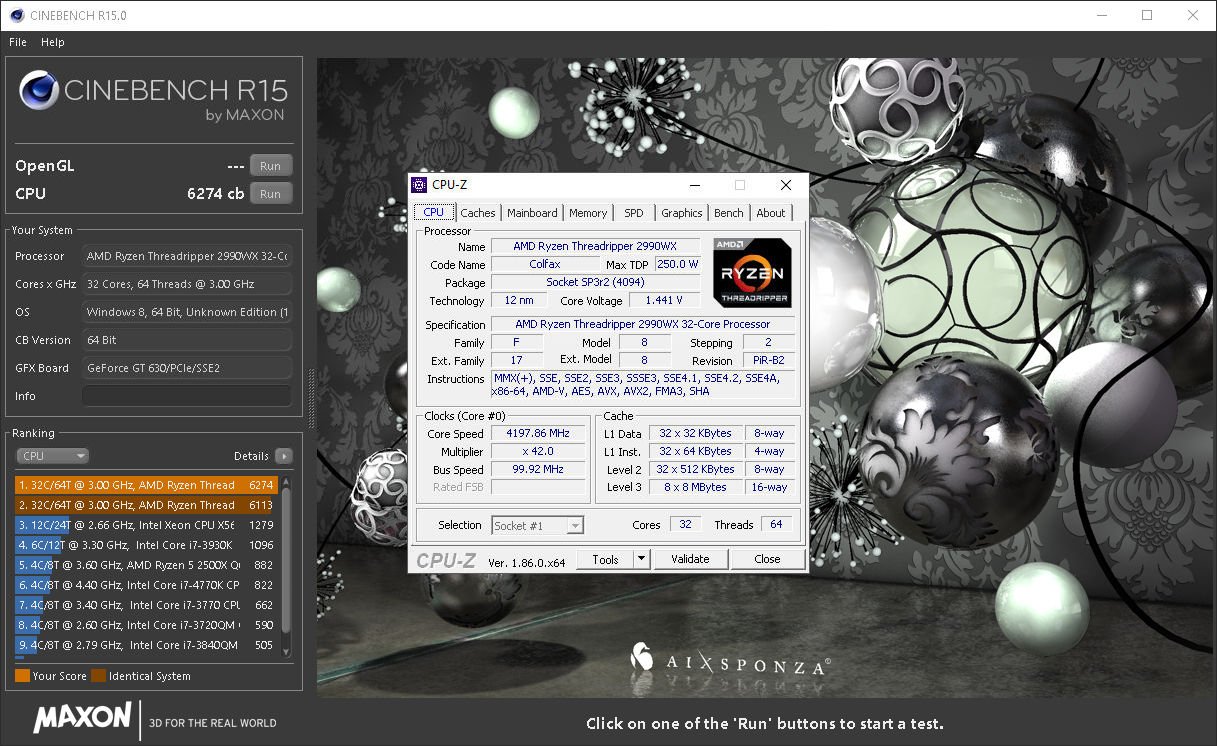Click the MAXON logo in footer
Image resolution: width=1217 pixels, height=746 pixels.
[82, 717]
